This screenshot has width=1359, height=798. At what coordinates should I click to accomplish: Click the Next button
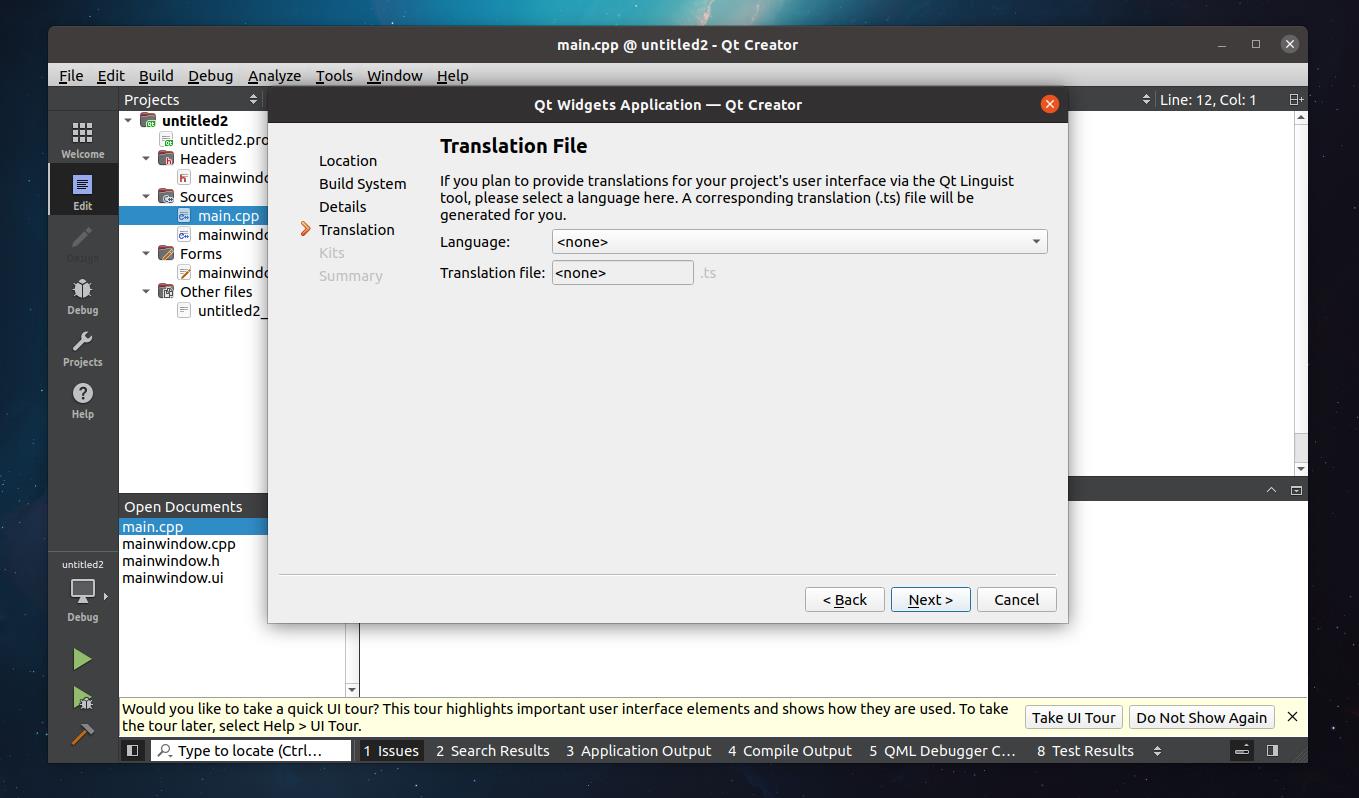(x=930, y=599)
